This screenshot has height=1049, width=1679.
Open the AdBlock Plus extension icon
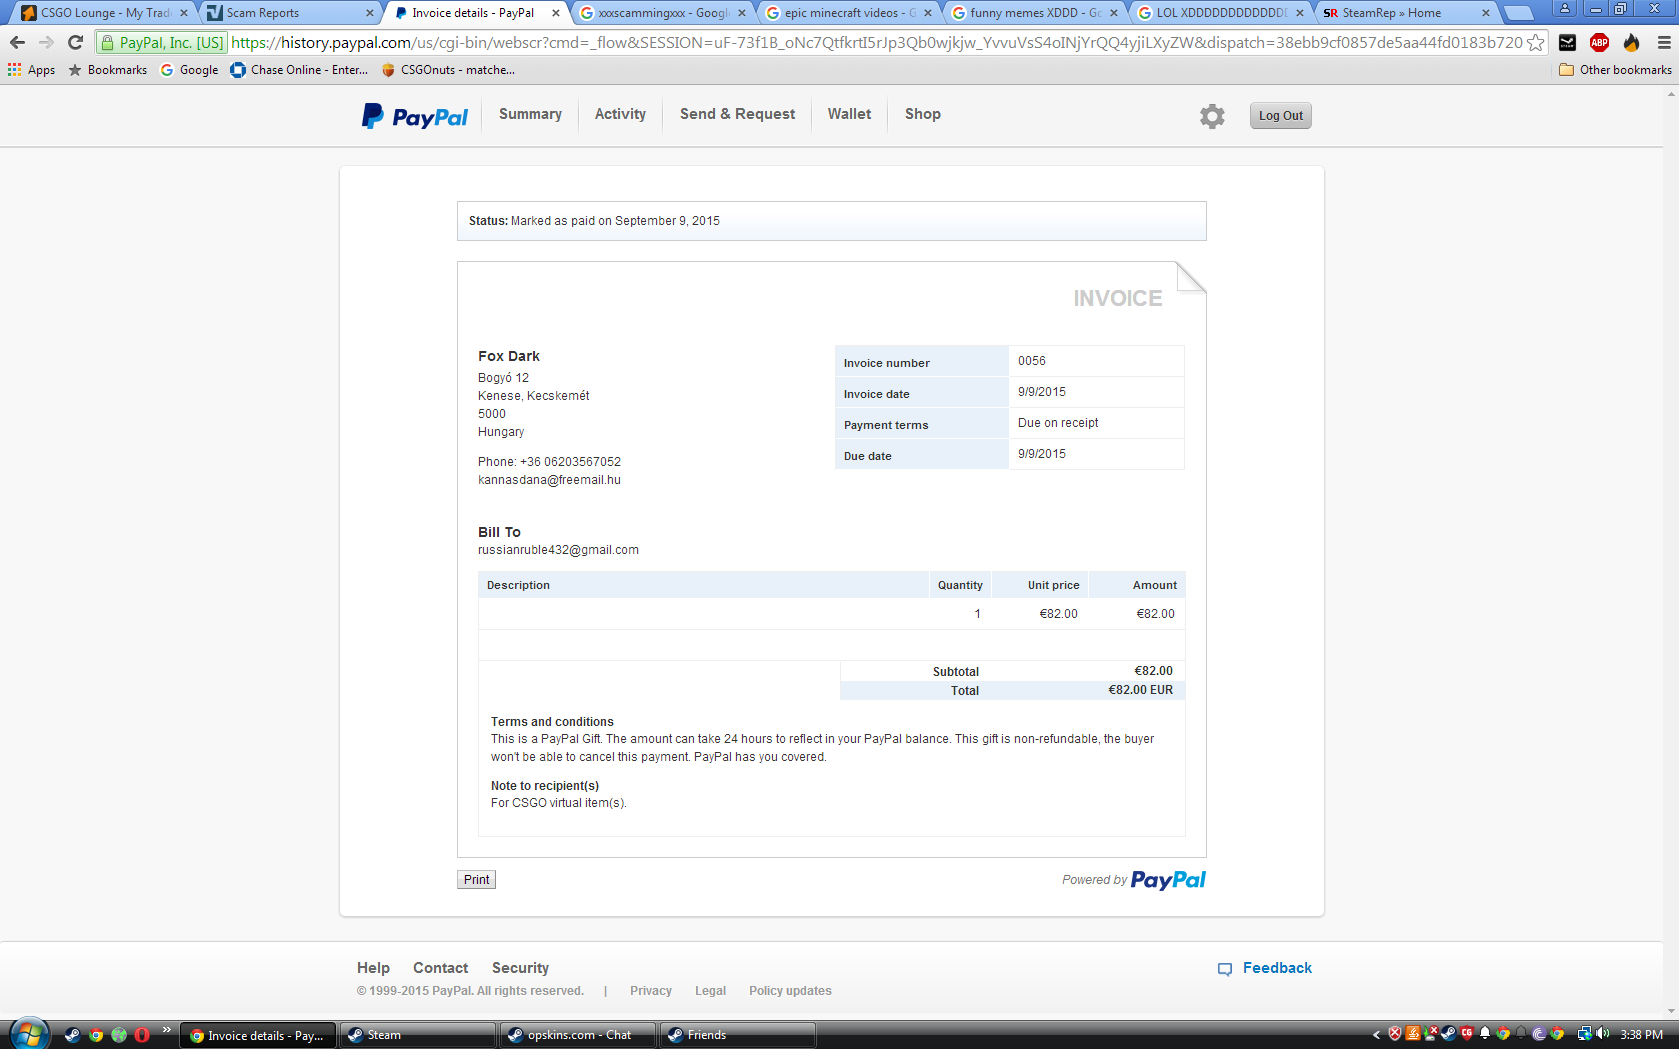(x=1599, y=43)
